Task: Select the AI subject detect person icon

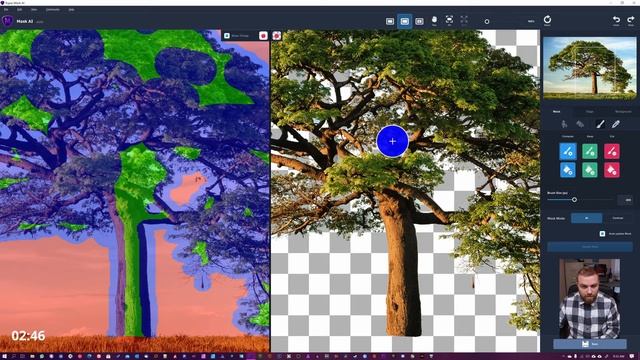Action: [564, 124]
